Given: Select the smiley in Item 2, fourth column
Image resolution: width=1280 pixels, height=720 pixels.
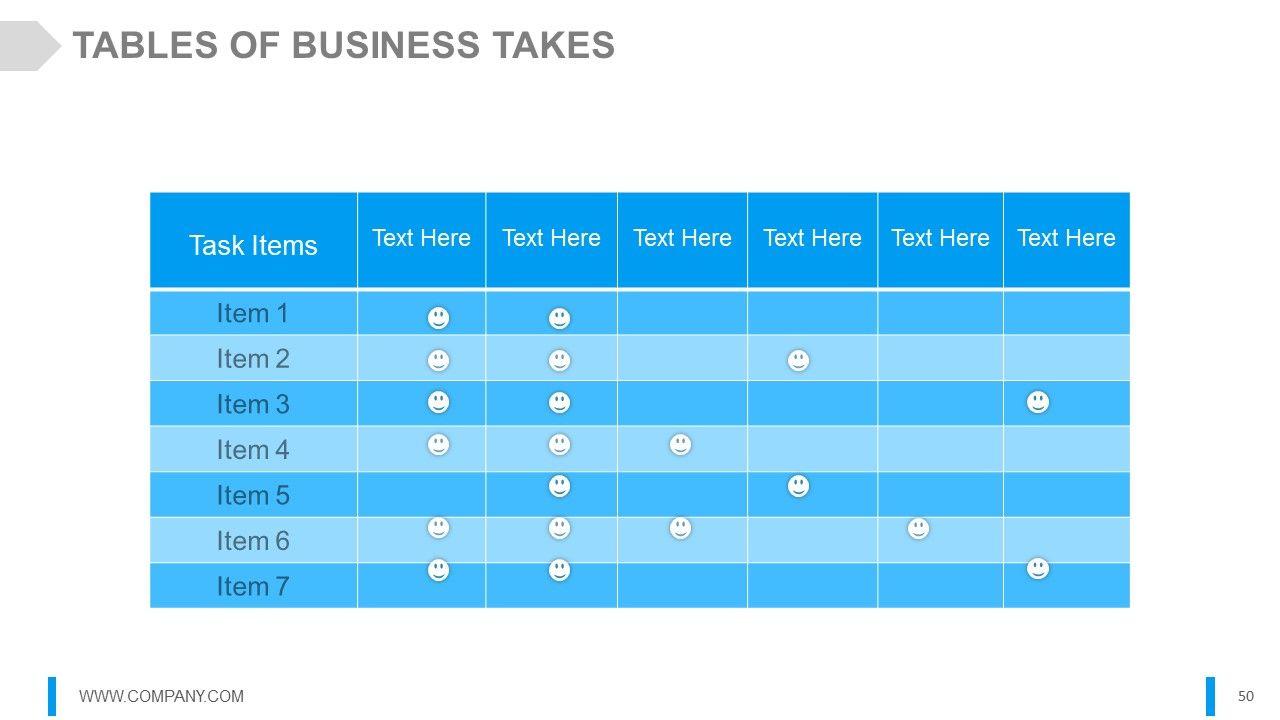Looking at the screenshot, I should [x=798, y=360].
